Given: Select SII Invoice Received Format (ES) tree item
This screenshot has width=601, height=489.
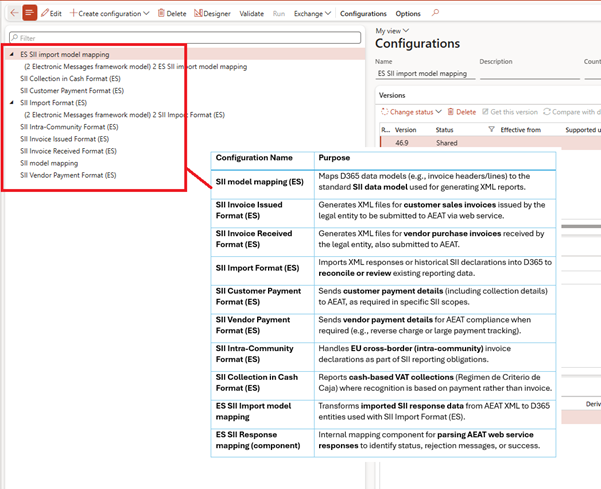Looking at the screenshot, I should coord(68,151).
